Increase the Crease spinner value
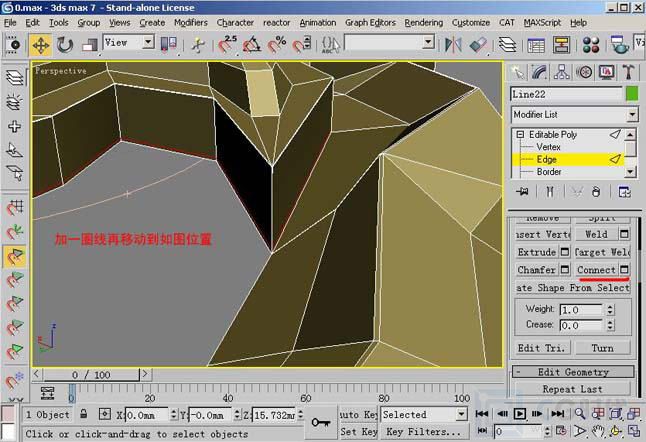Viewport: 646px width, 442px height. [x=610, y=322]
